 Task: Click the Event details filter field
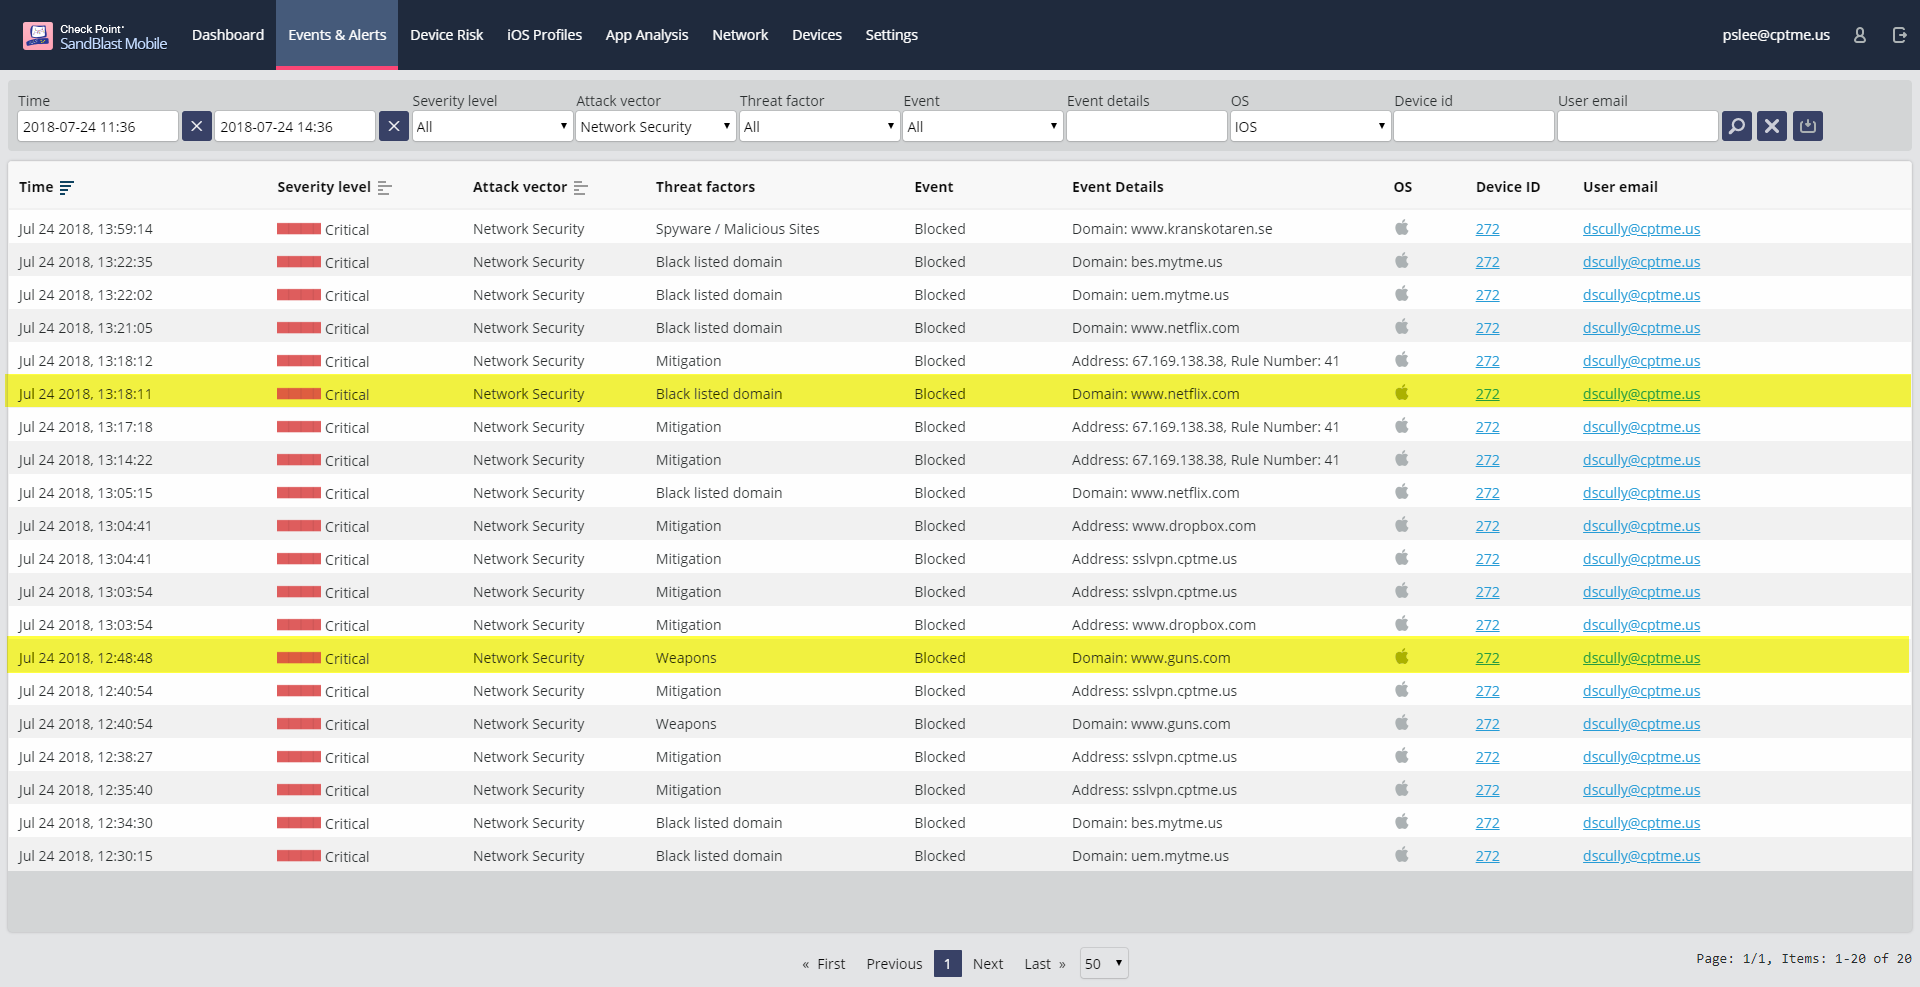point(1146,126)
